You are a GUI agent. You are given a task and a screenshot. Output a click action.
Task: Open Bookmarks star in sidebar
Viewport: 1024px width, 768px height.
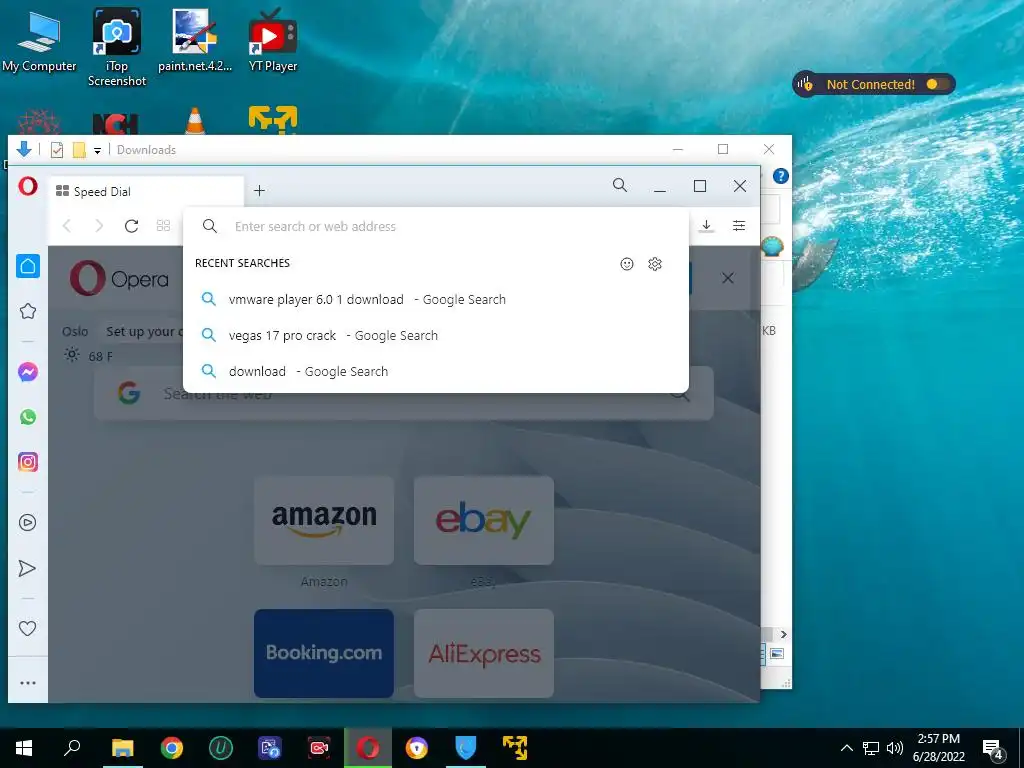click(x=27, y=312)
